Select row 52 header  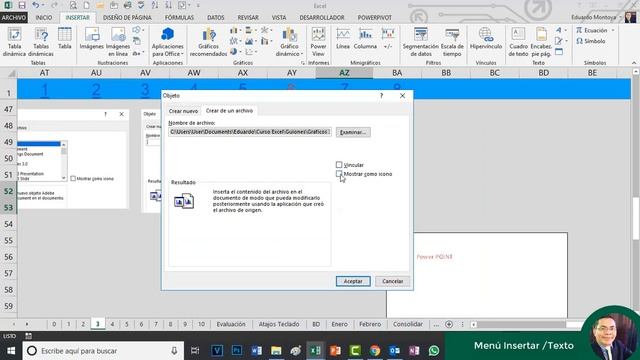point(9,191)
